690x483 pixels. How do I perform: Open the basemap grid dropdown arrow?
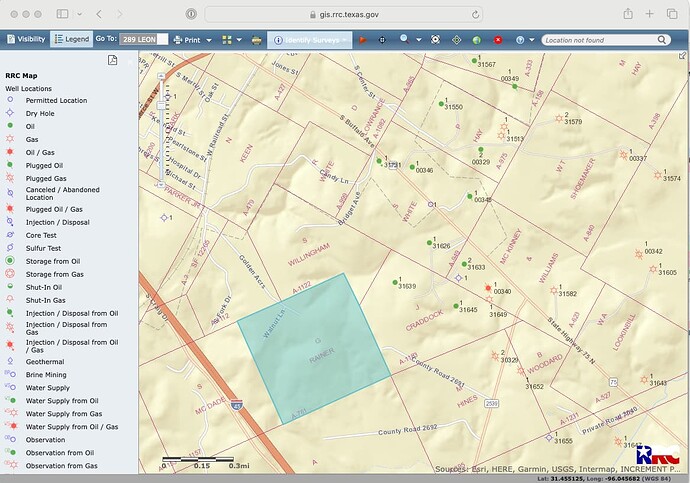click(x=239, y=40)
